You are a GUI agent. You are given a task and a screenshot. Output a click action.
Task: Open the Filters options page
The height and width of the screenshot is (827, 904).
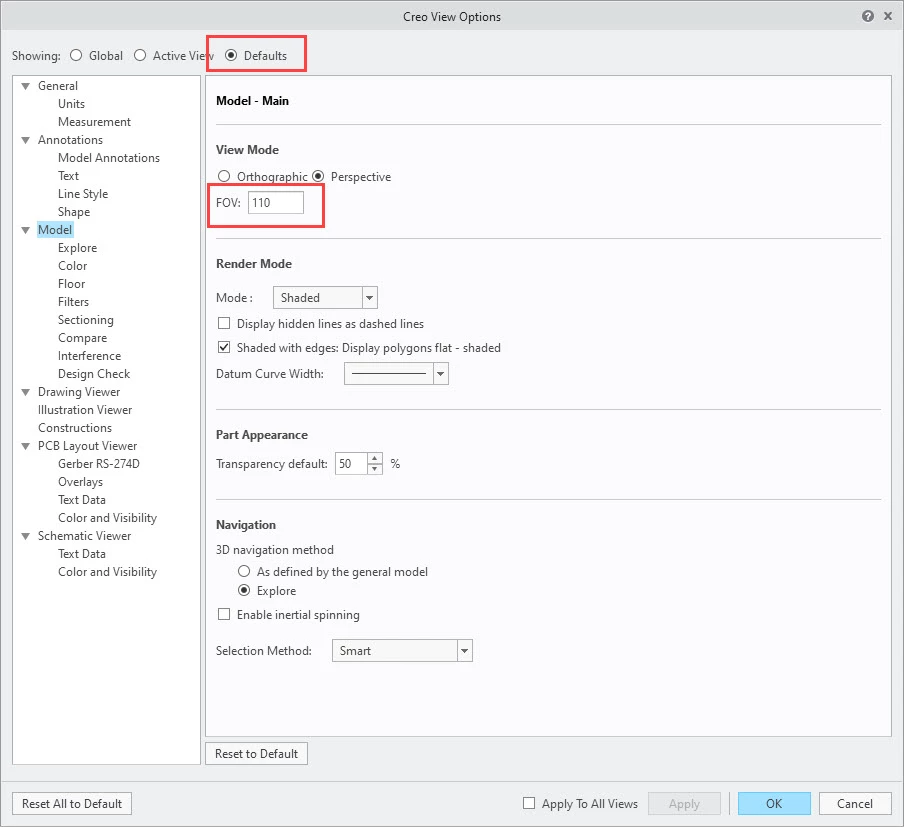click(73, 302)
